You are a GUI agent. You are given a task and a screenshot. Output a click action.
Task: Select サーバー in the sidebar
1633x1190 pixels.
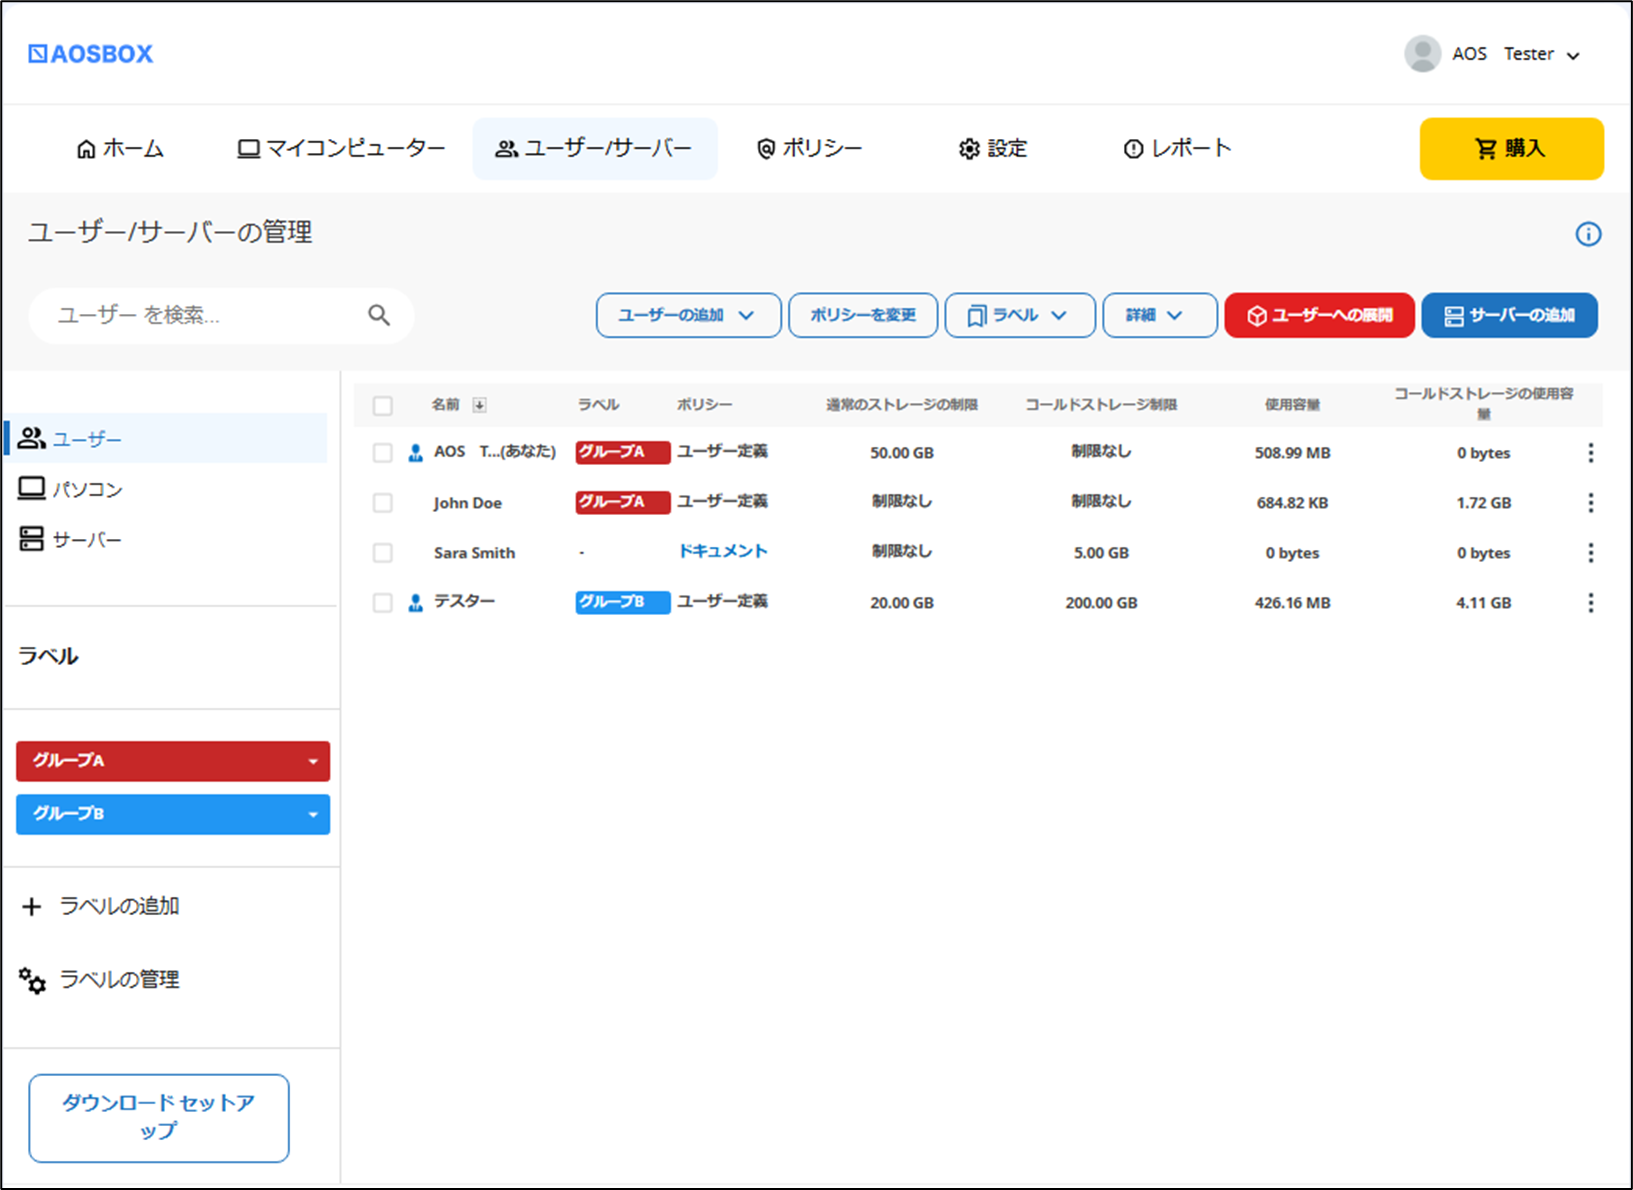point(165,540)
